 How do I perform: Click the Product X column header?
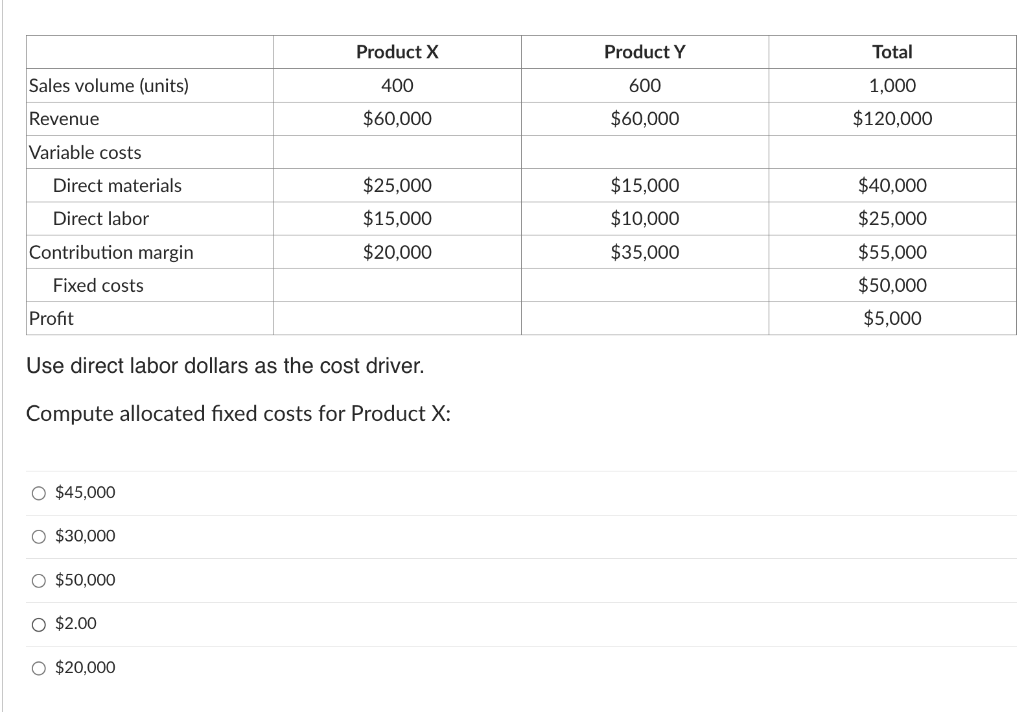(397, 52)
